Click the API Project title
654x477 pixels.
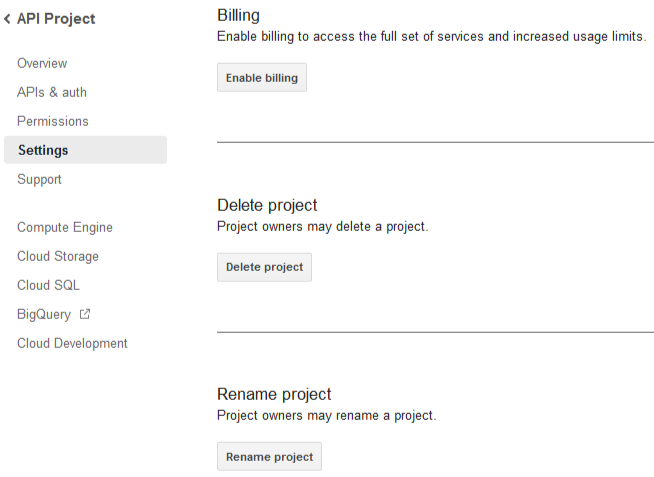[x=56, y=19]
